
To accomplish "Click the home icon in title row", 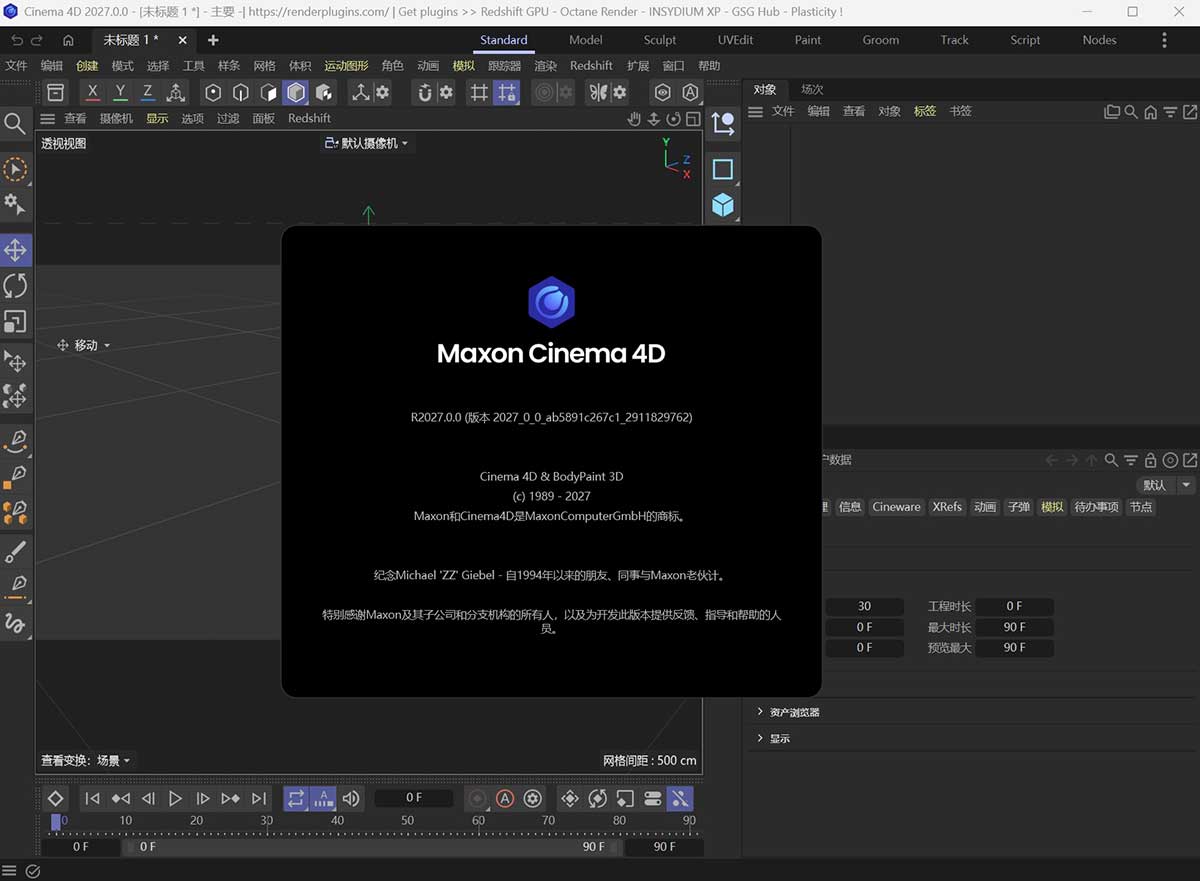I will tap(68, 40).
